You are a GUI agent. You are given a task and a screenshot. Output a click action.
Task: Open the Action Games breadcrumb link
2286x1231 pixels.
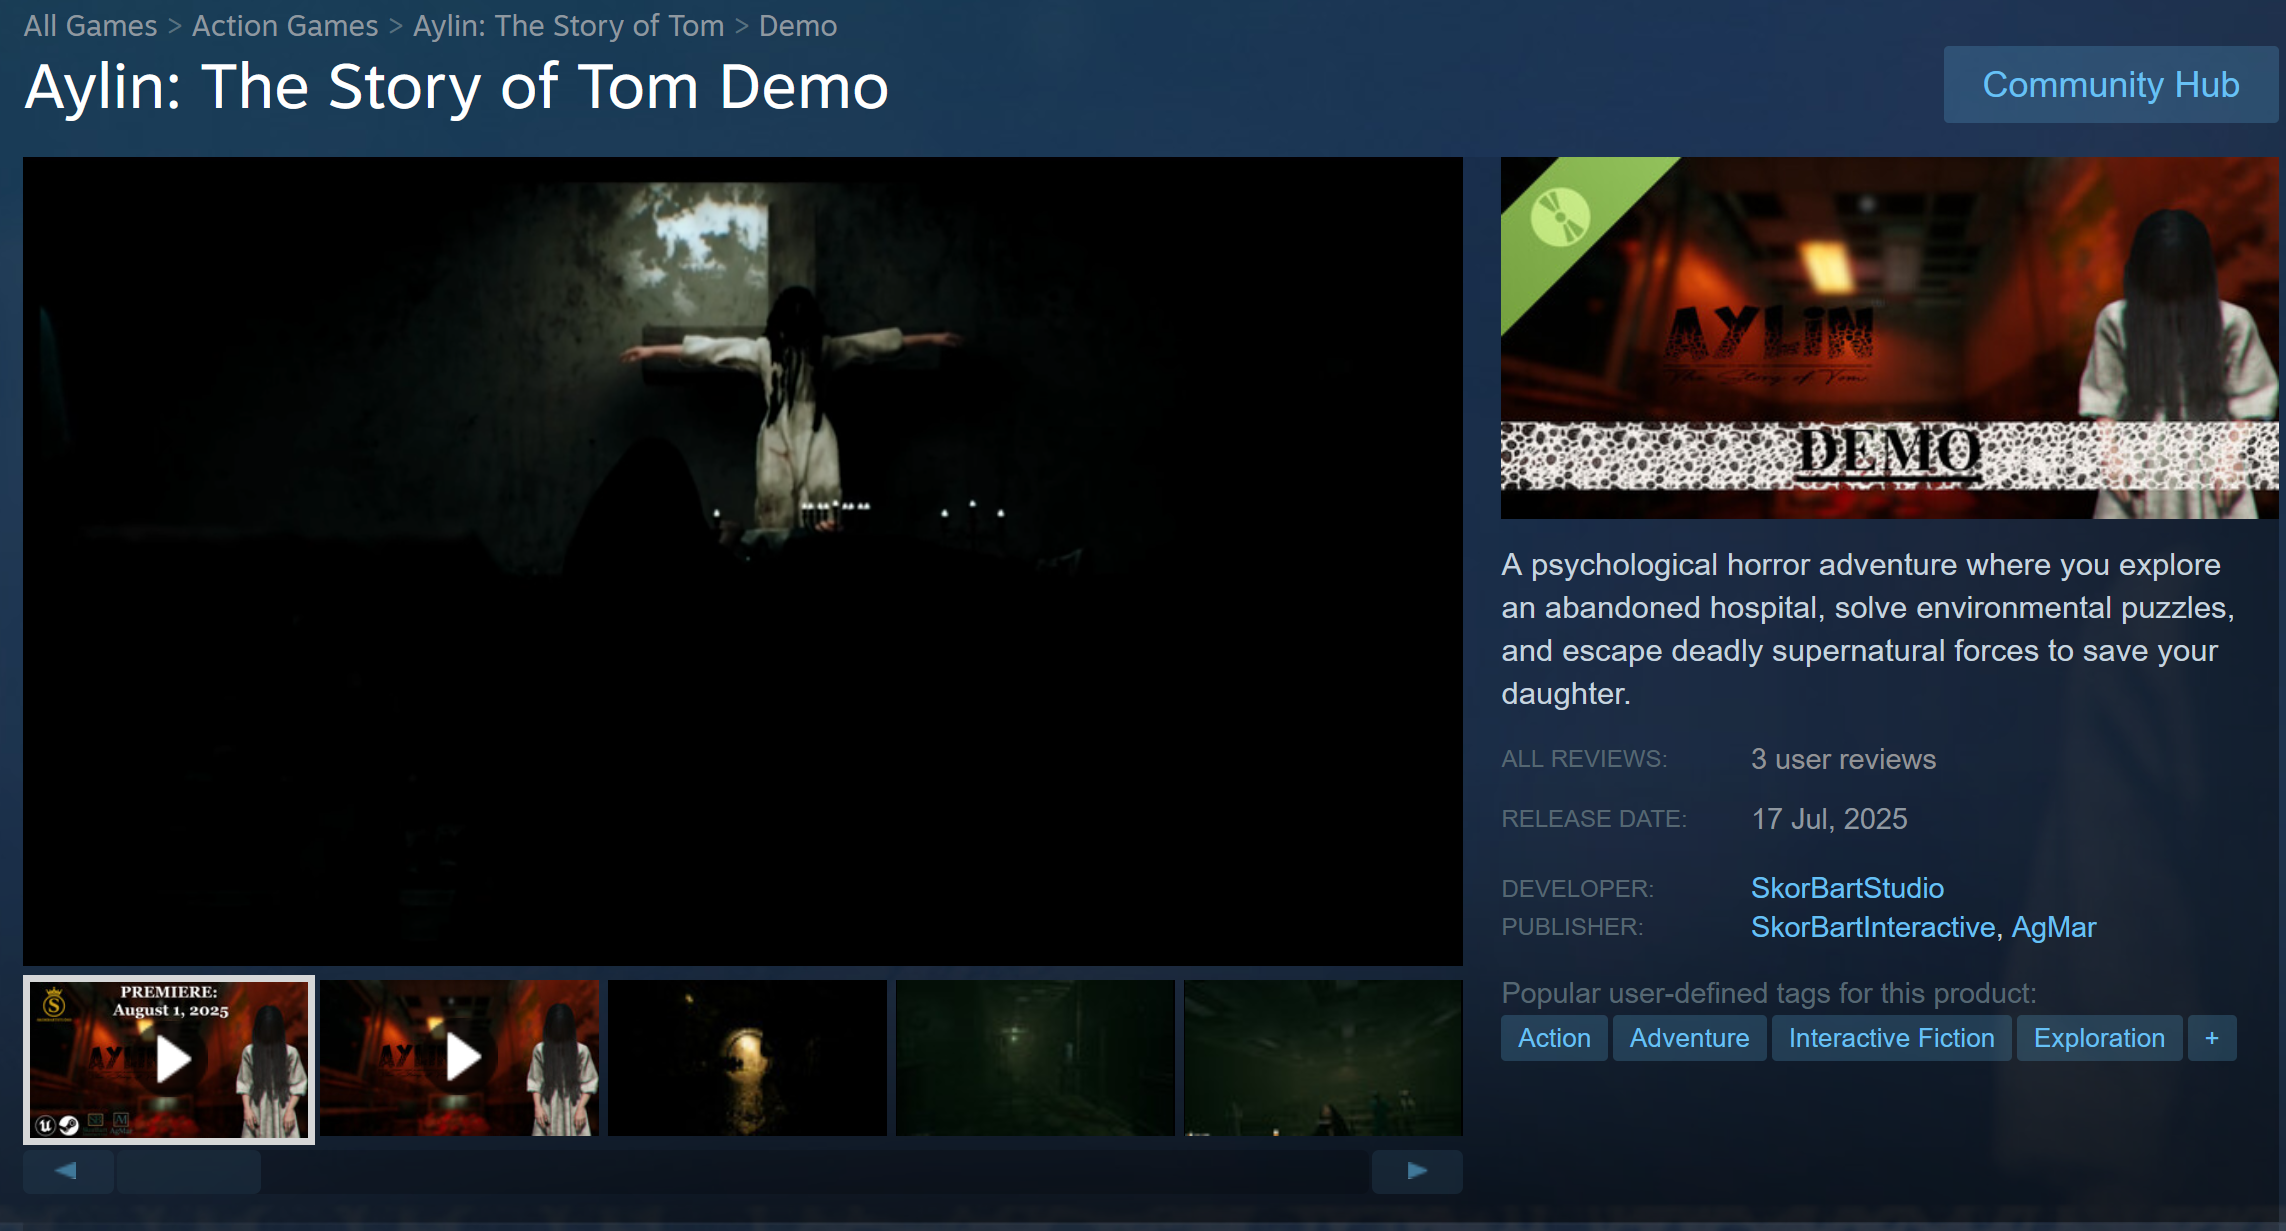(285, 25)
